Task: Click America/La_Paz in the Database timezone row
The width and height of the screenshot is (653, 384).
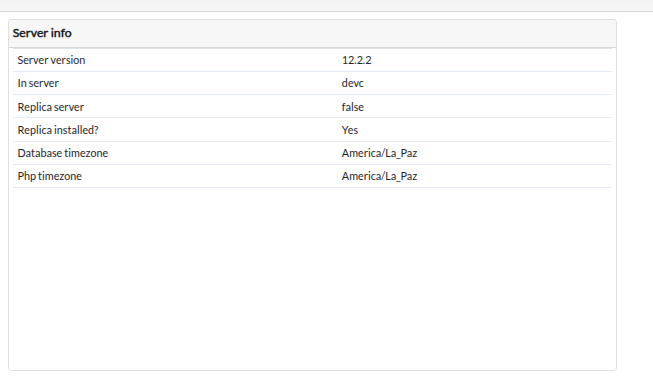Action: point(379,153)
